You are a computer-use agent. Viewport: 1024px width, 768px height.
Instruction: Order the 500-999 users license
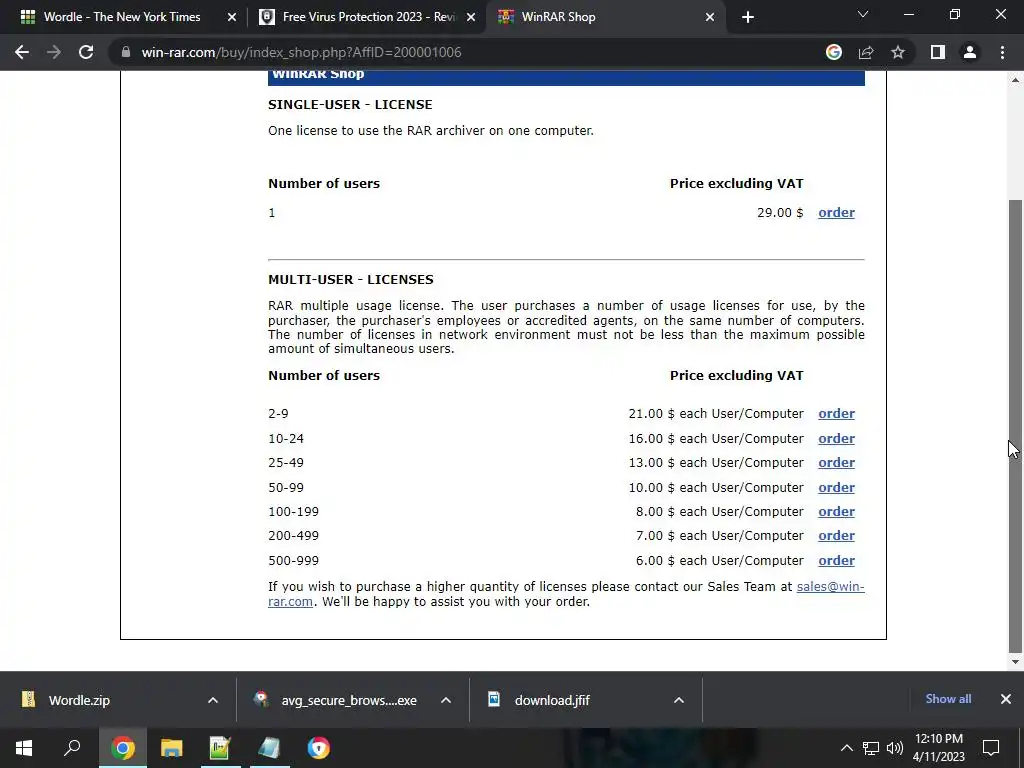pyautogui.click(x=836, y=560)
